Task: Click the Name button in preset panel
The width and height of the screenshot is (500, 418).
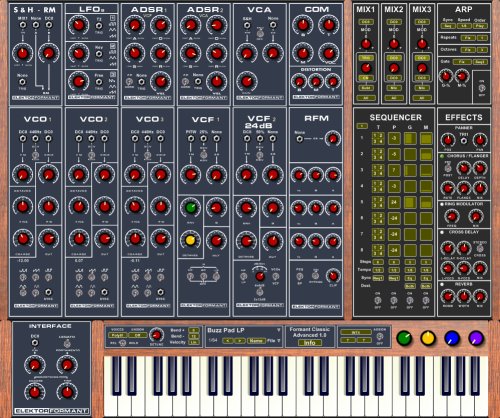Action: tap(256, 341)
